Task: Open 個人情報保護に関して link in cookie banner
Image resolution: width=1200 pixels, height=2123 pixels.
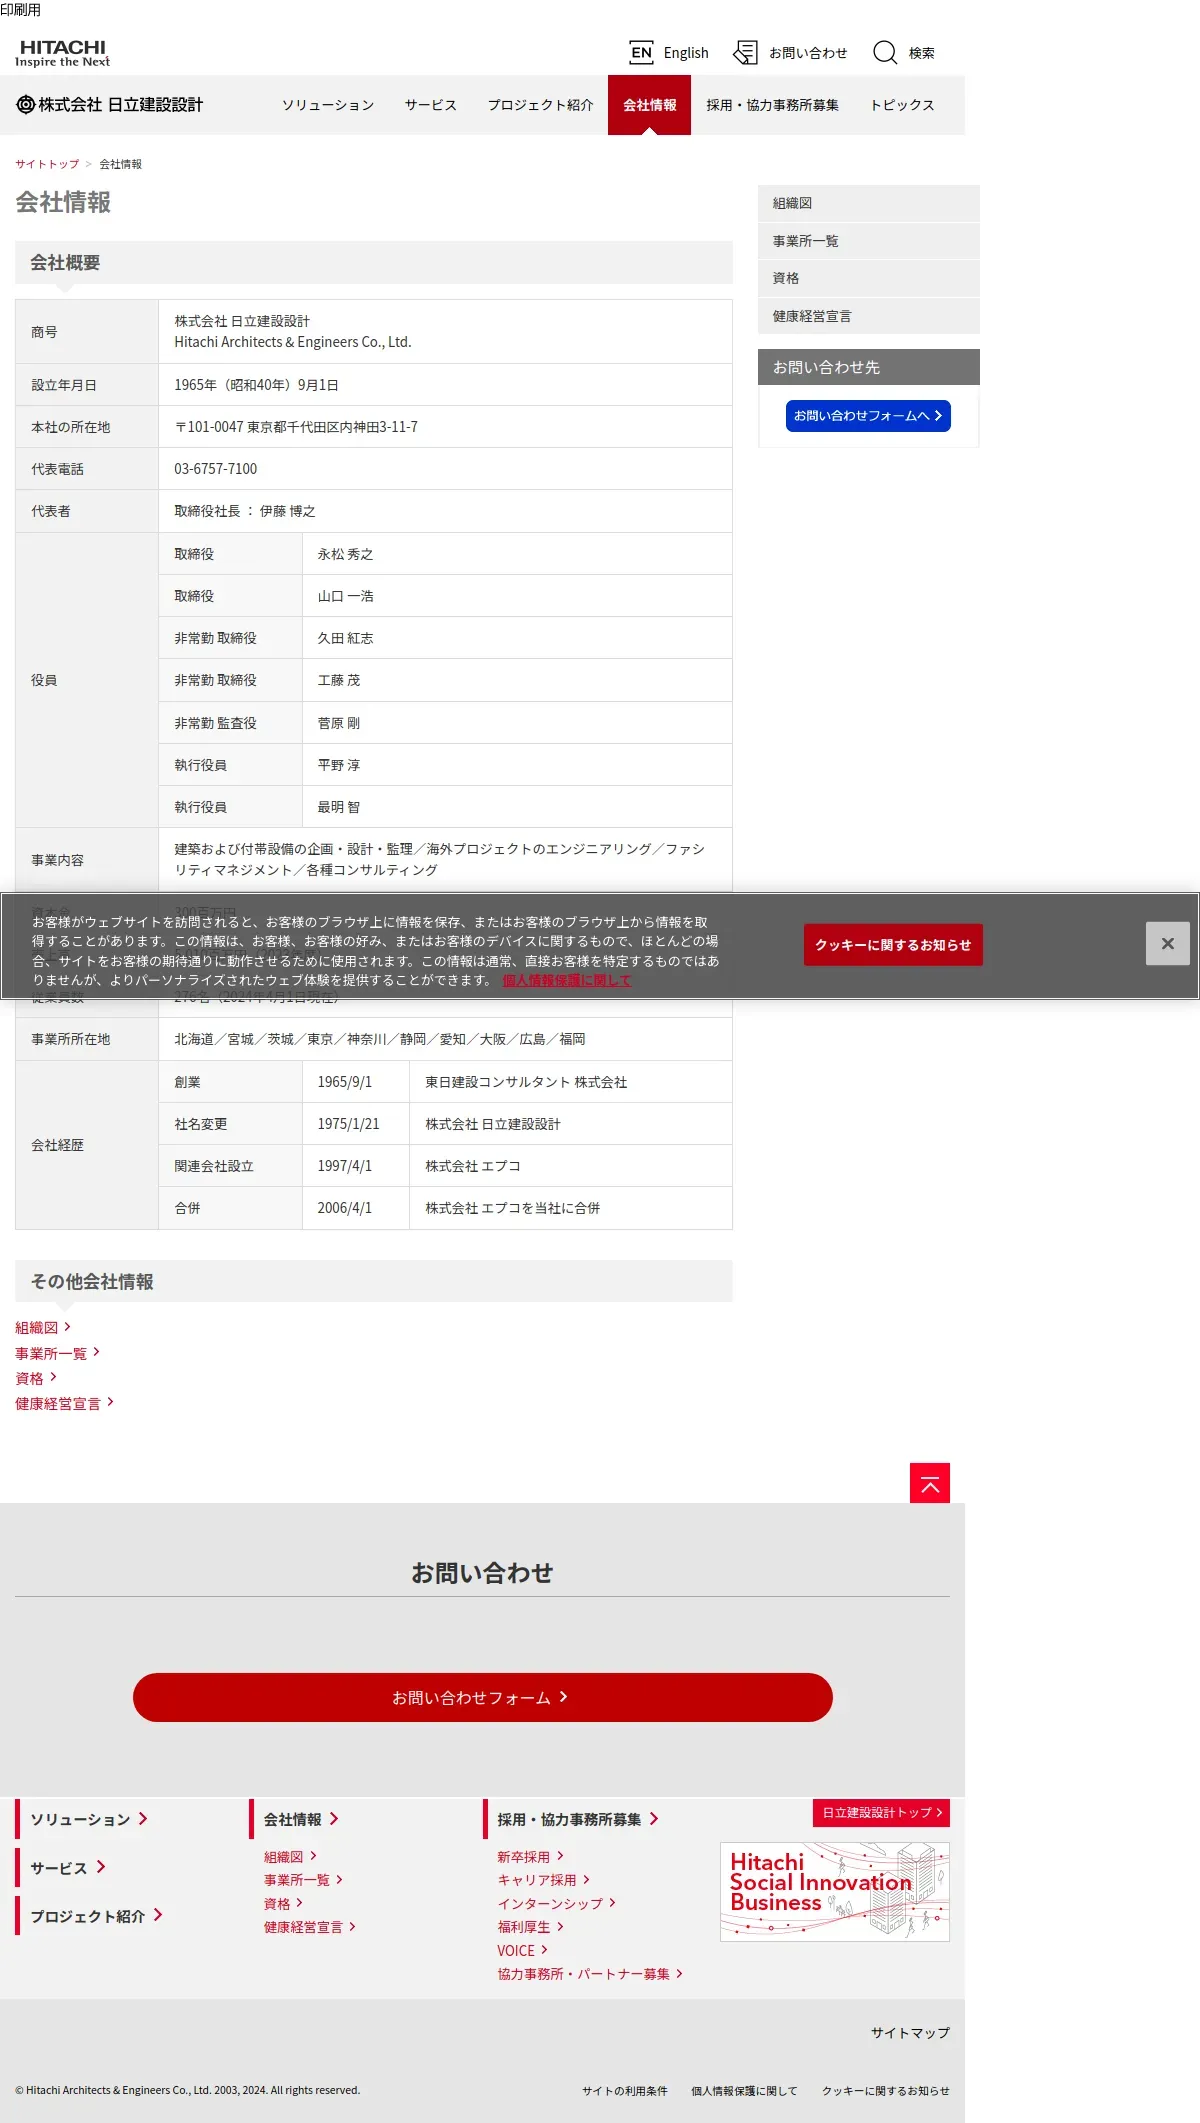Action: click(x=567, y=980)
